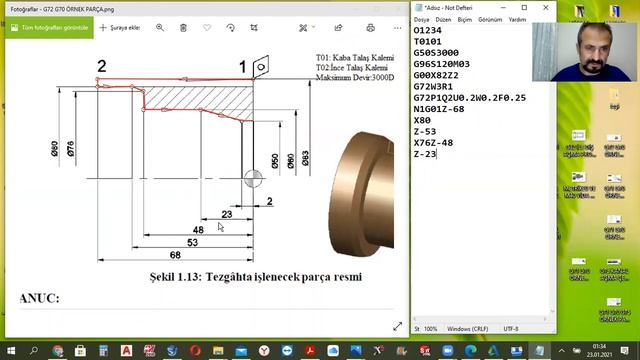Open Yandex browser from the taskbar
Screen dimensions: 640x360
(264, 351)
